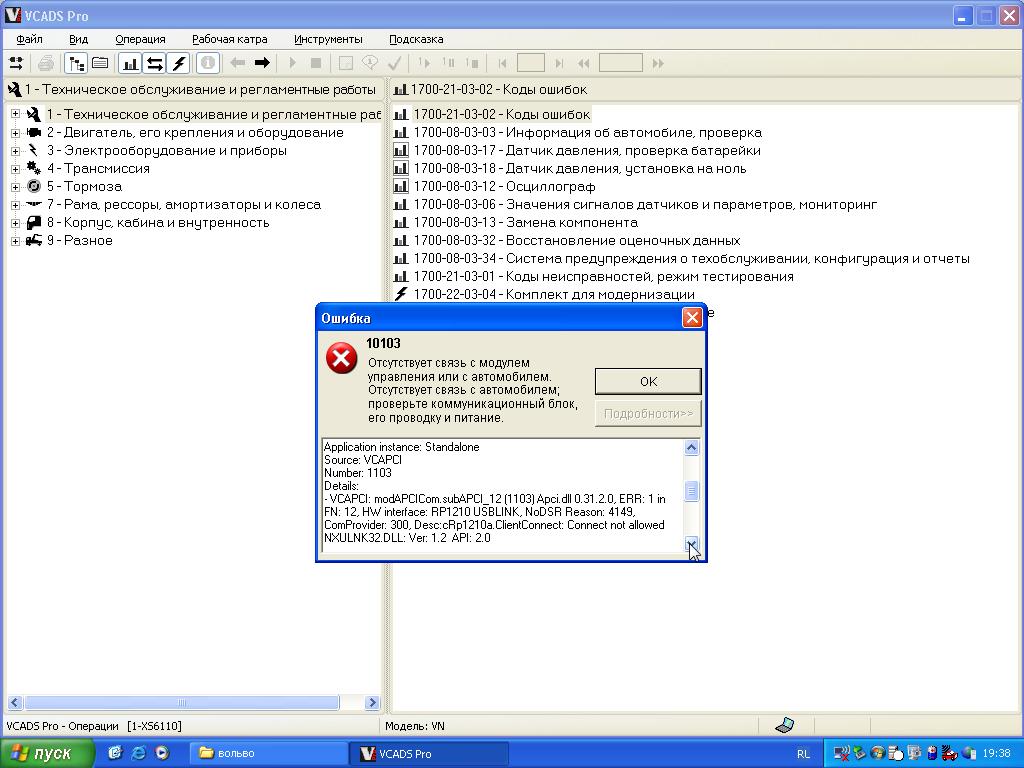Expand node 9 - Разное
Viewport: 1024px width, 768px height.
click(x=15, y=241)
